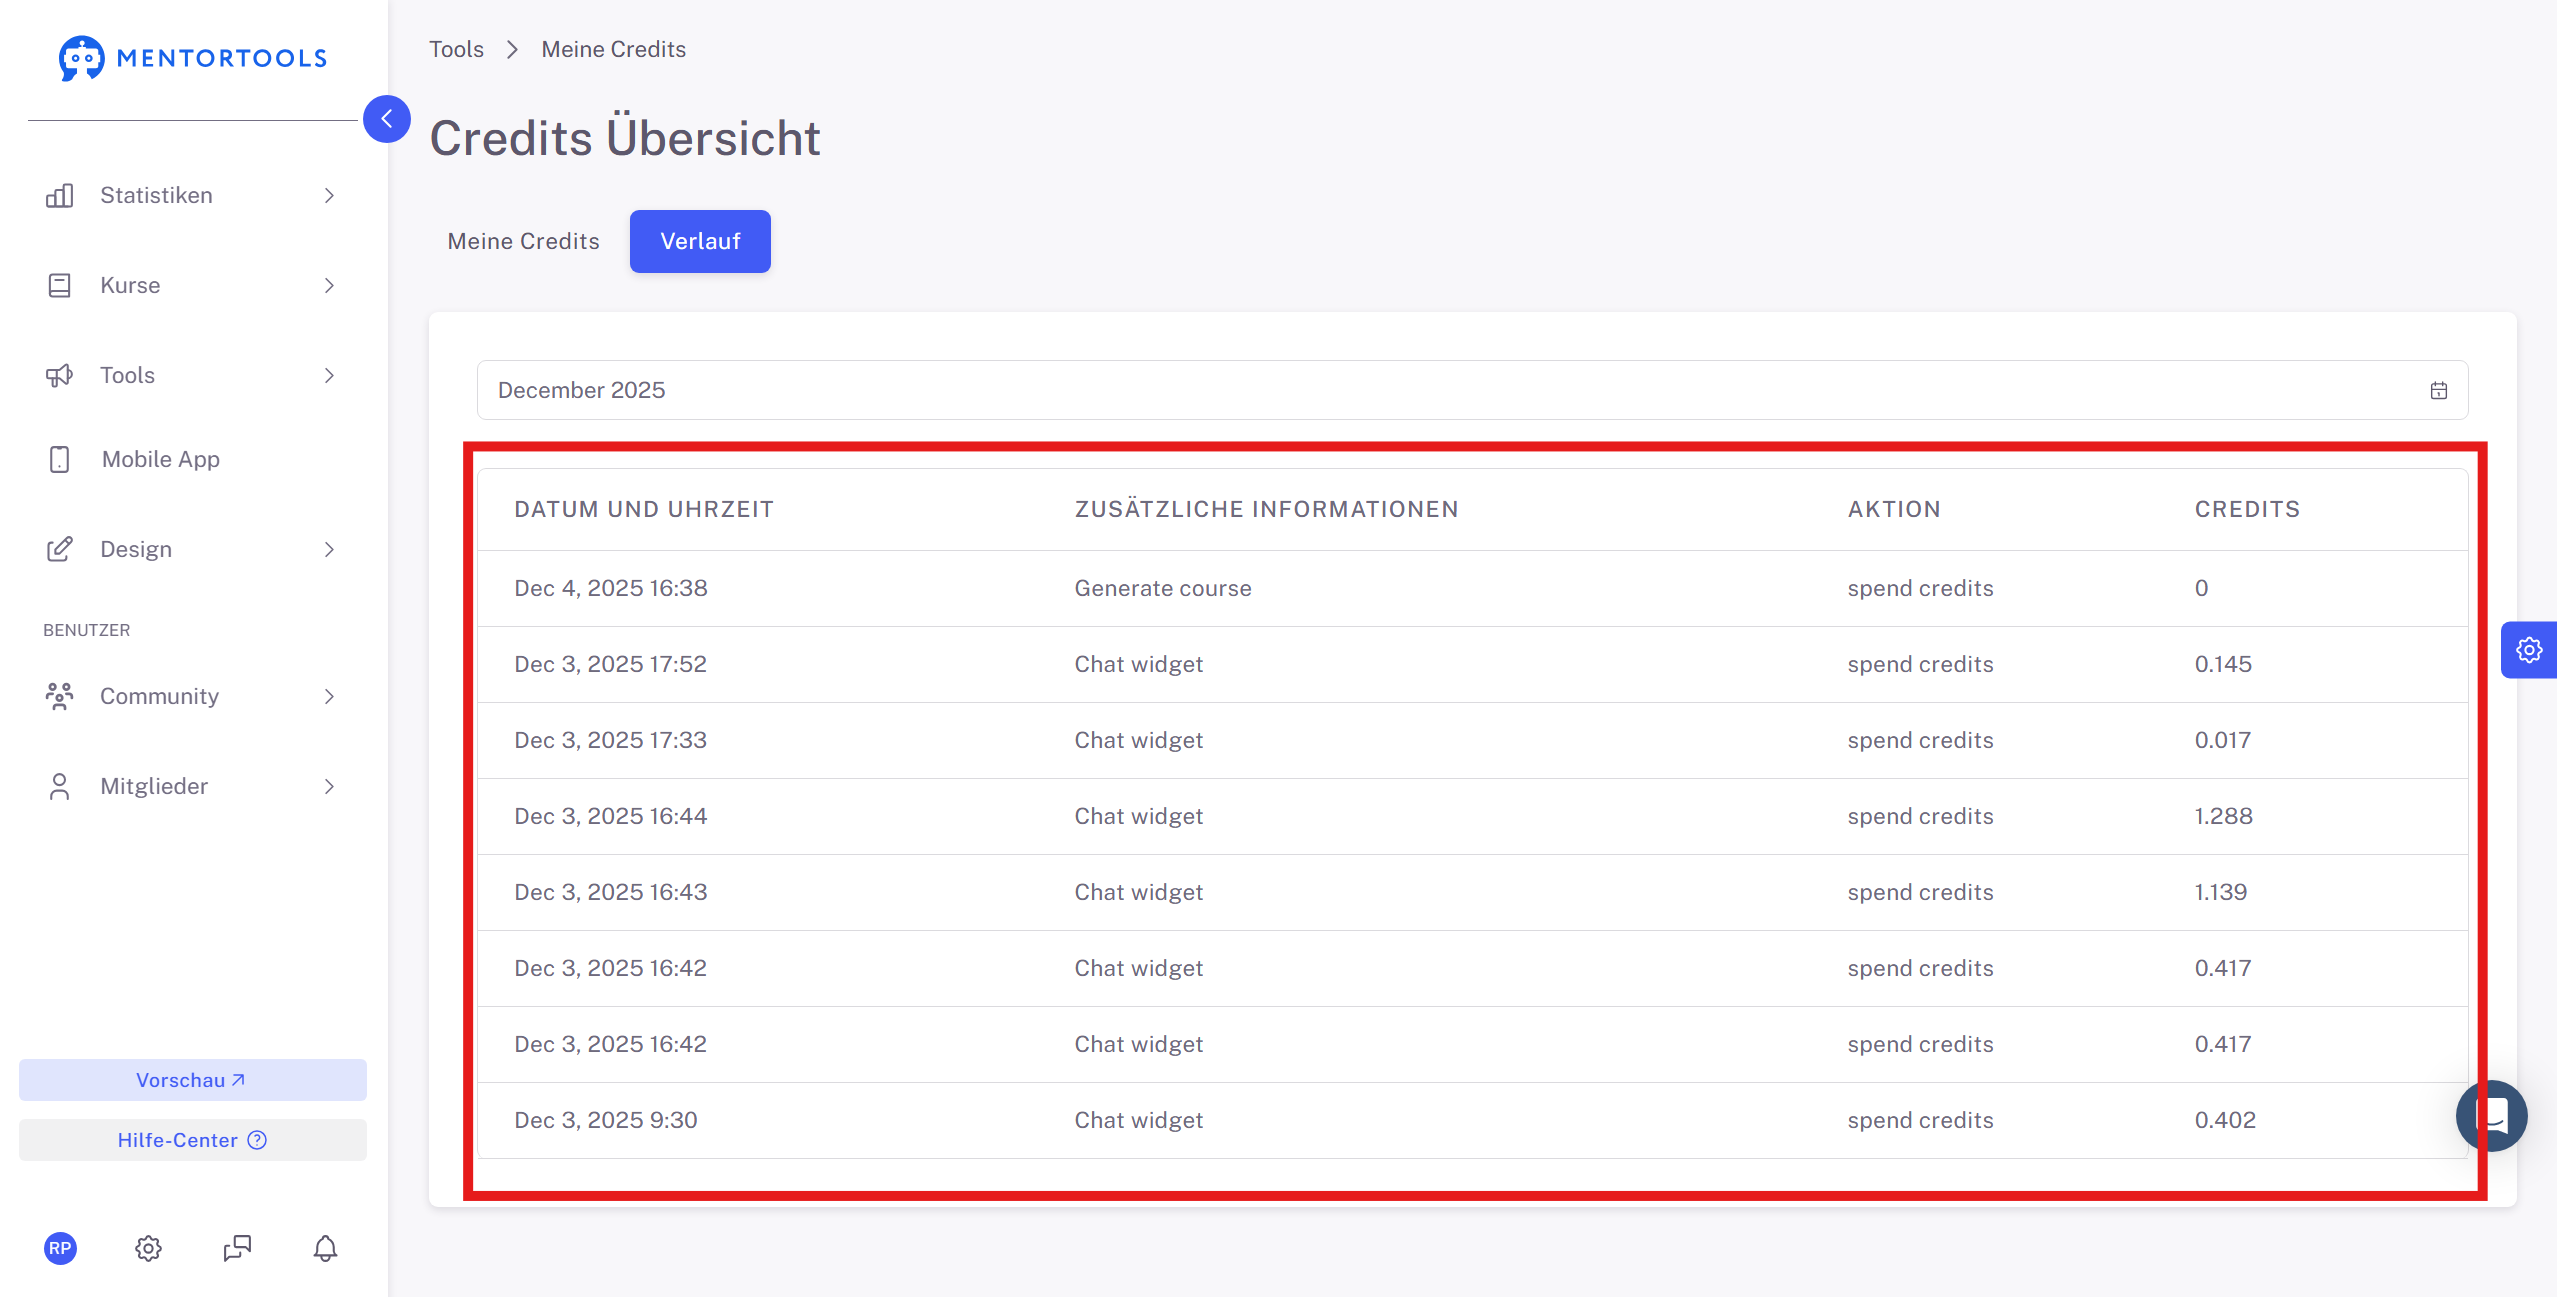Screen dimensions: 2557x1297
Task: Open the notifications bell icon
Action: click(325, 1248)
